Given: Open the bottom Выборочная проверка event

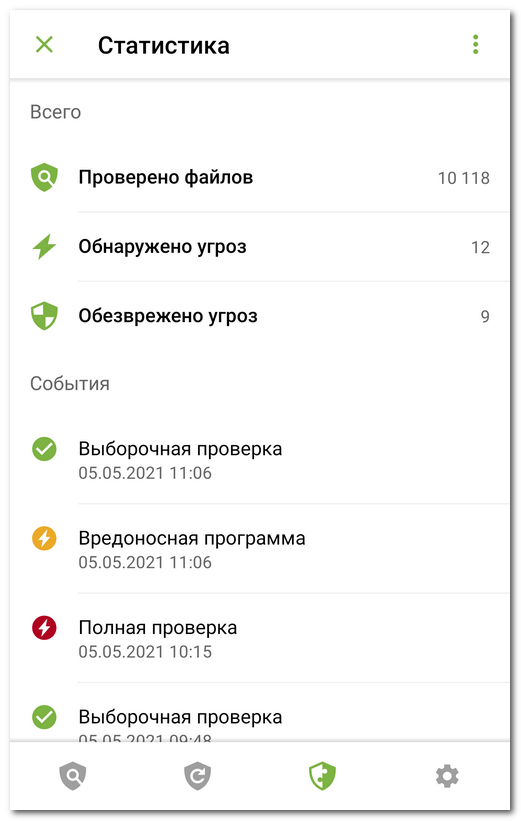Looking at the screenshot, I should click(x=260, y=712).
